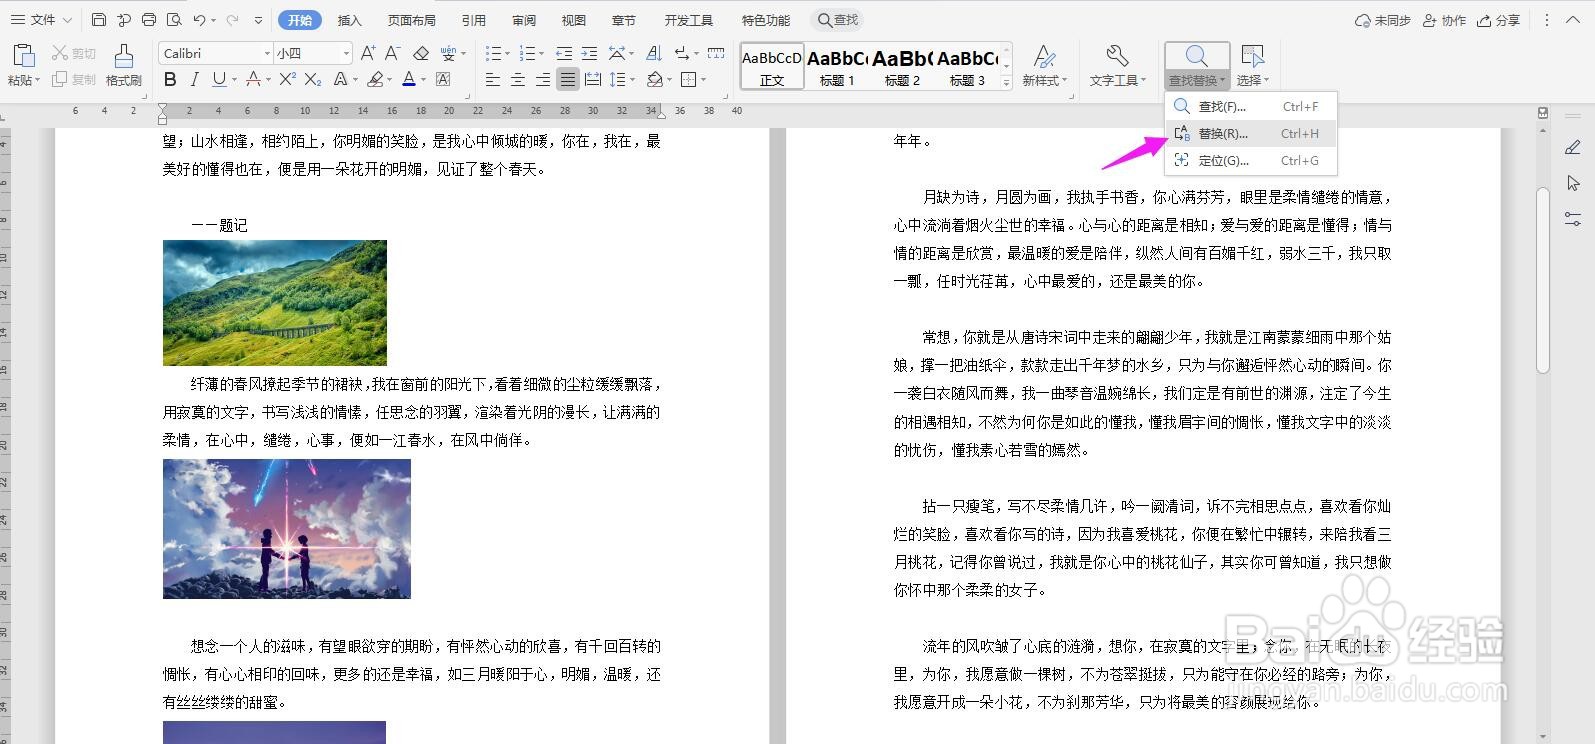The width and height of the screenshot is (1595, 744).
Task: Click the font color A red swatch
Action: click(x=408, y=79)
